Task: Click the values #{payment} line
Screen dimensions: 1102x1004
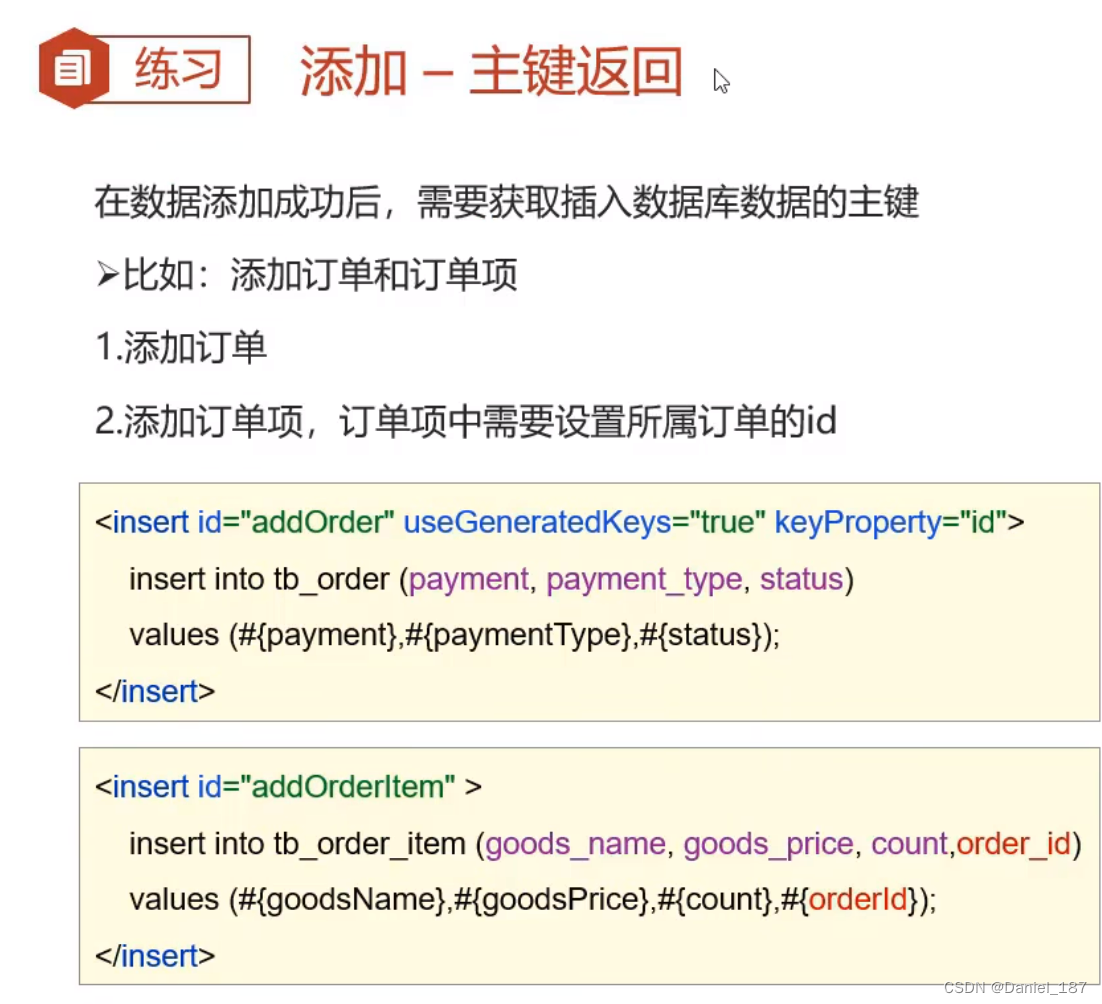Action: (454, 635)
